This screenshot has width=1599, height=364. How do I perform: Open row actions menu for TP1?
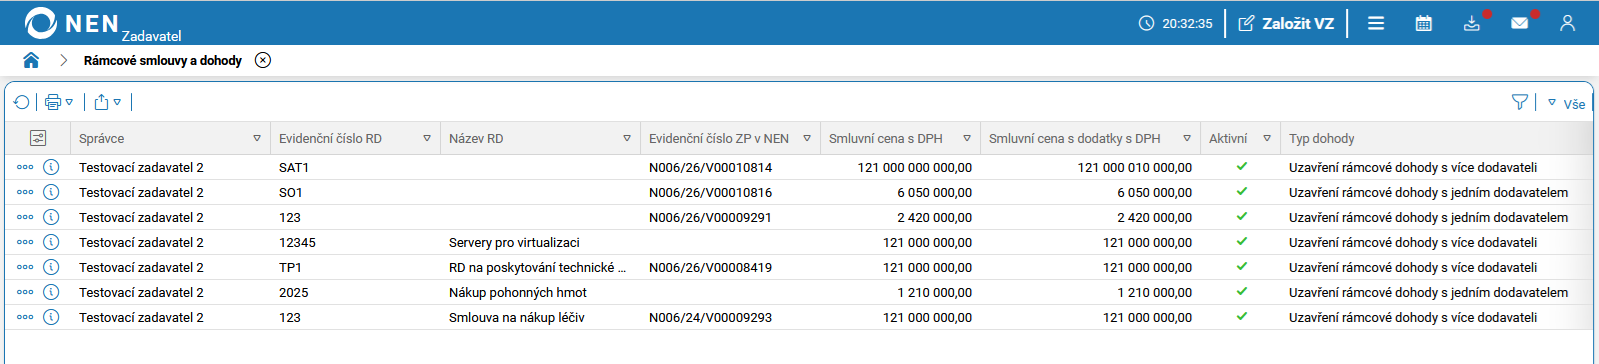(25, 267)
